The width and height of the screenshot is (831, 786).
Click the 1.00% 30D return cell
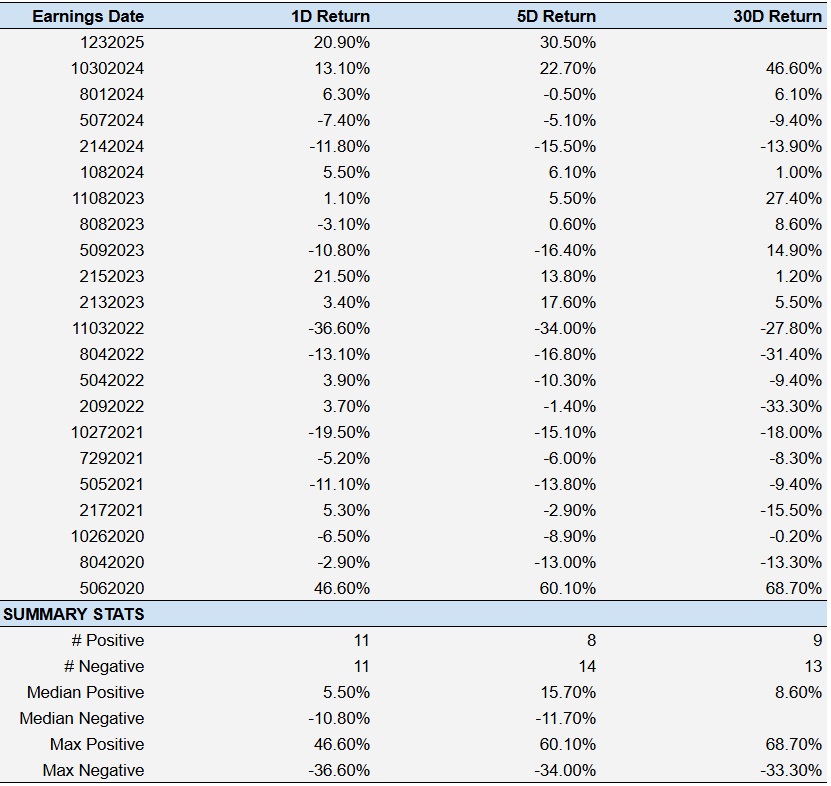pos(798,172)
